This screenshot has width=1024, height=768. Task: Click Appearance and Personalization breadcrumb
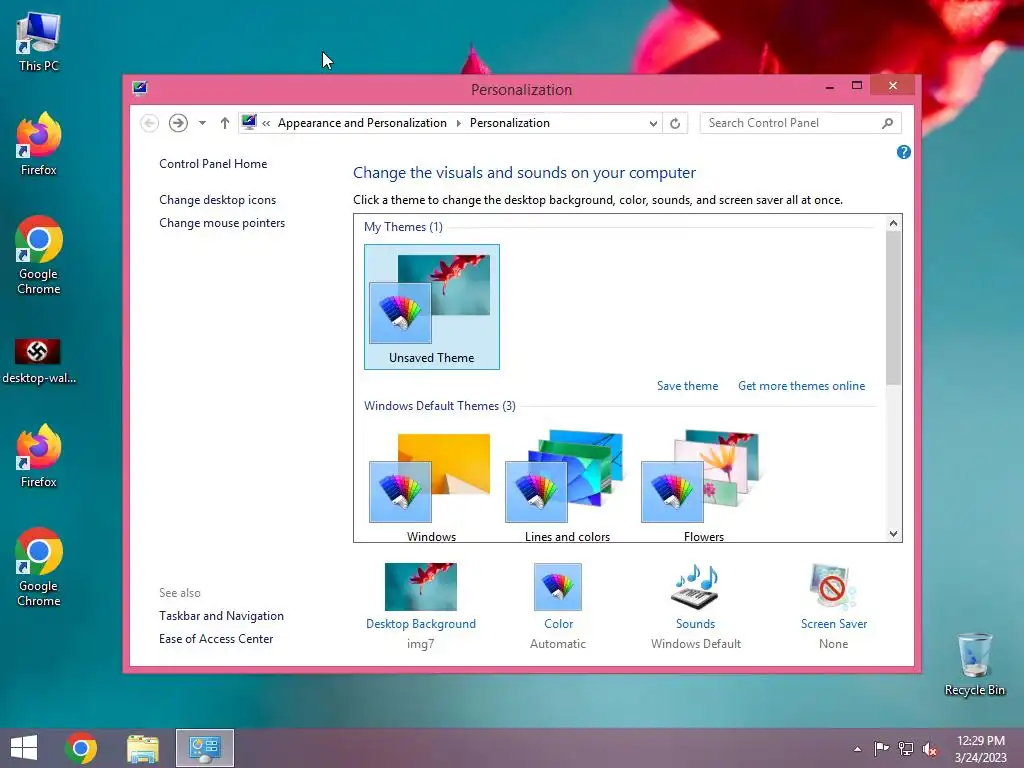pos(362,123)
